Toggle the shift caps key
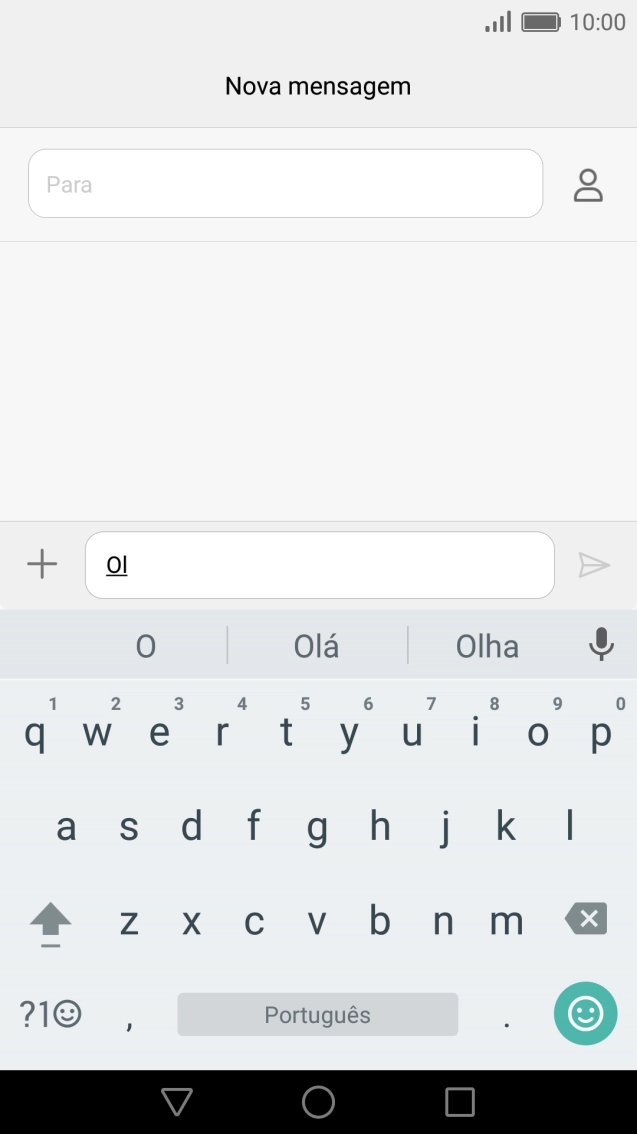637x1134 pixels. point(50,922)
